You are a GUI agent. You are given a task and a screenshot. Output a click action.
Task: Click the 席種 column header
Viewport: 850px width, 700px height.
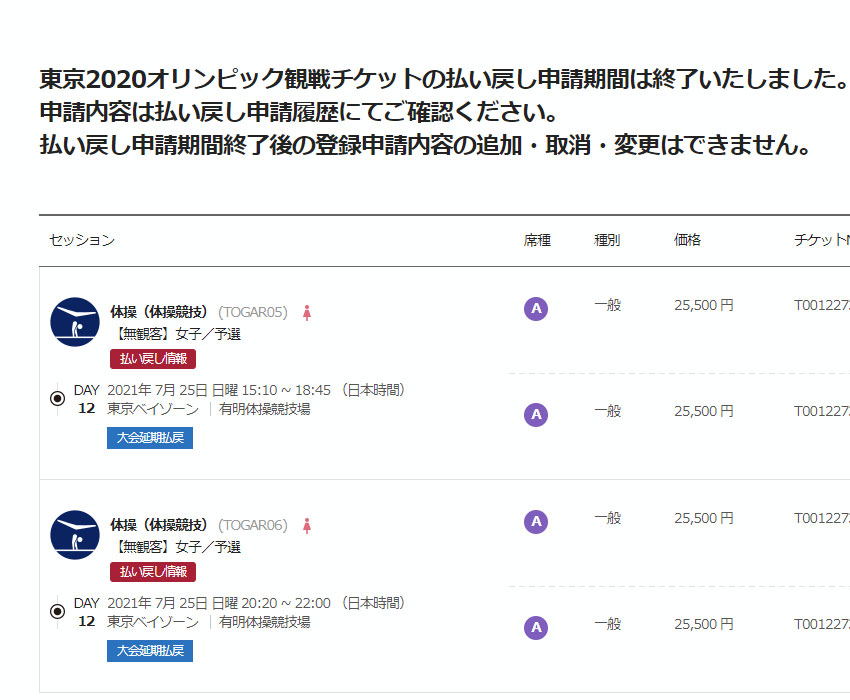coord(537,240)
